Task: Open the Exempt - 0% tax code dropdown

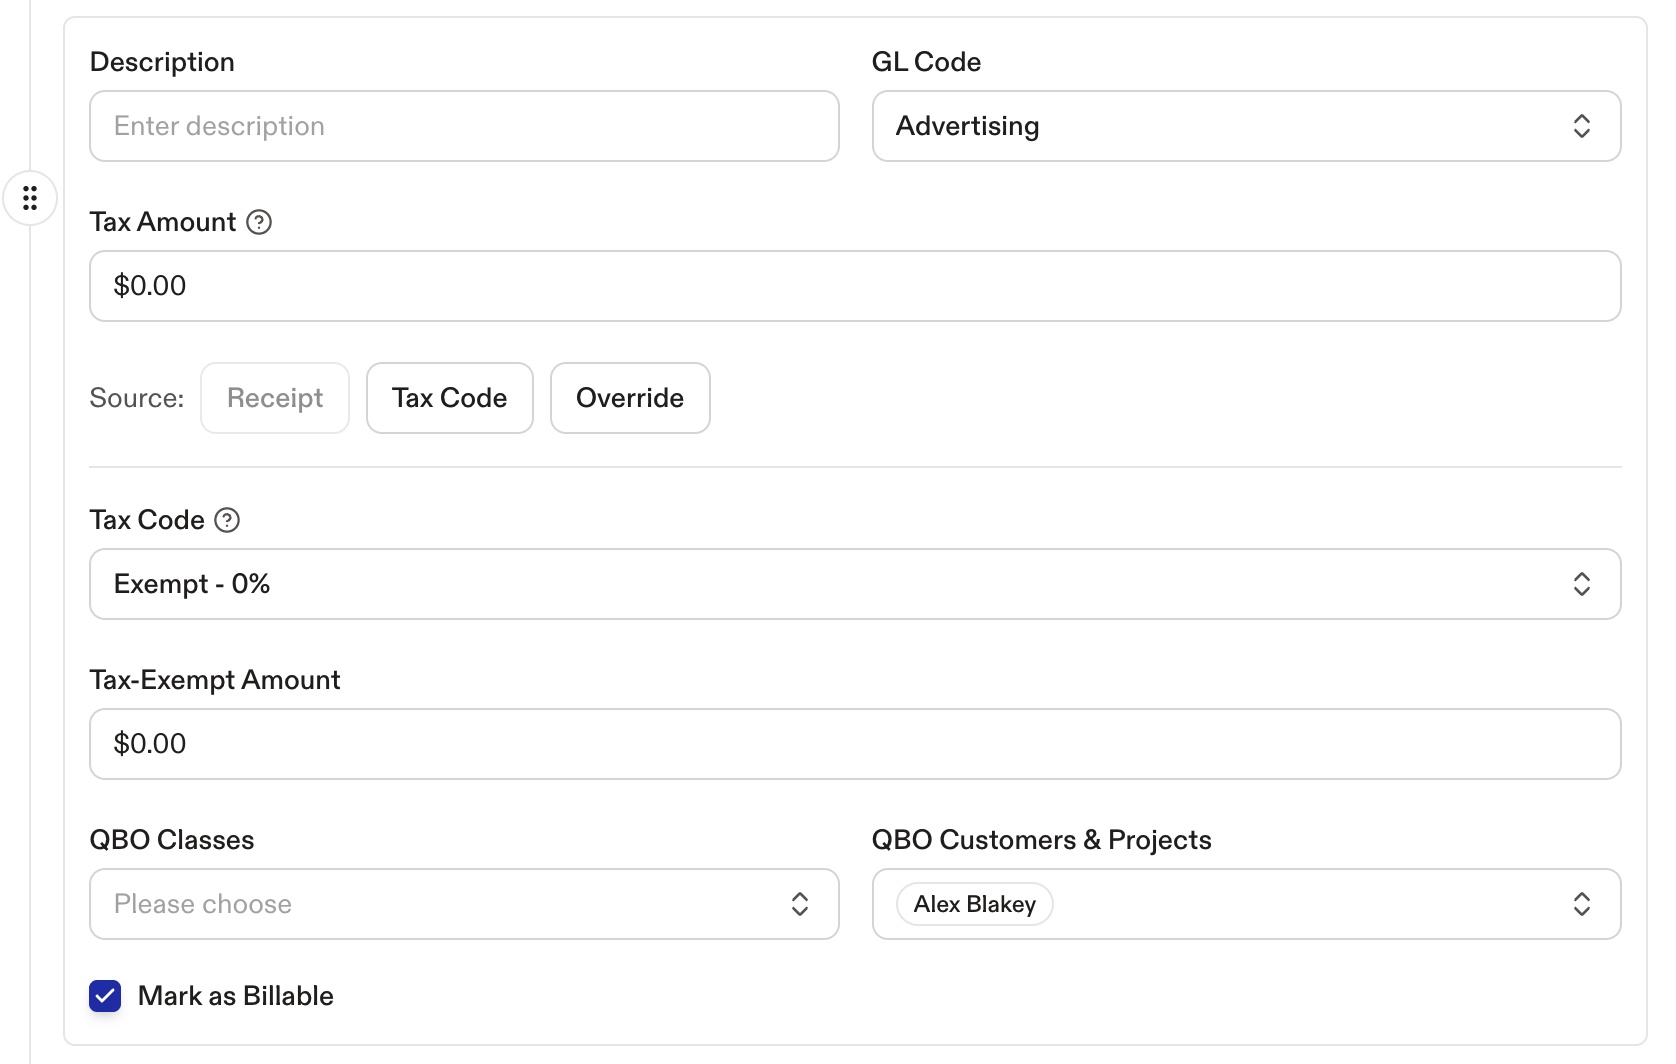Action: (855, 584)
